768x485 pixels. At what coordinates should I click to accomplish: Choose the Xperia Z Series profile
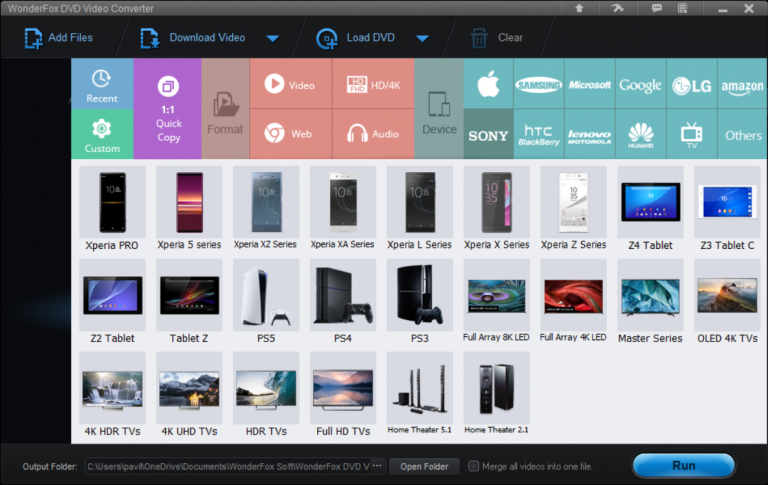pyautogui.click(x=574, y=209)
